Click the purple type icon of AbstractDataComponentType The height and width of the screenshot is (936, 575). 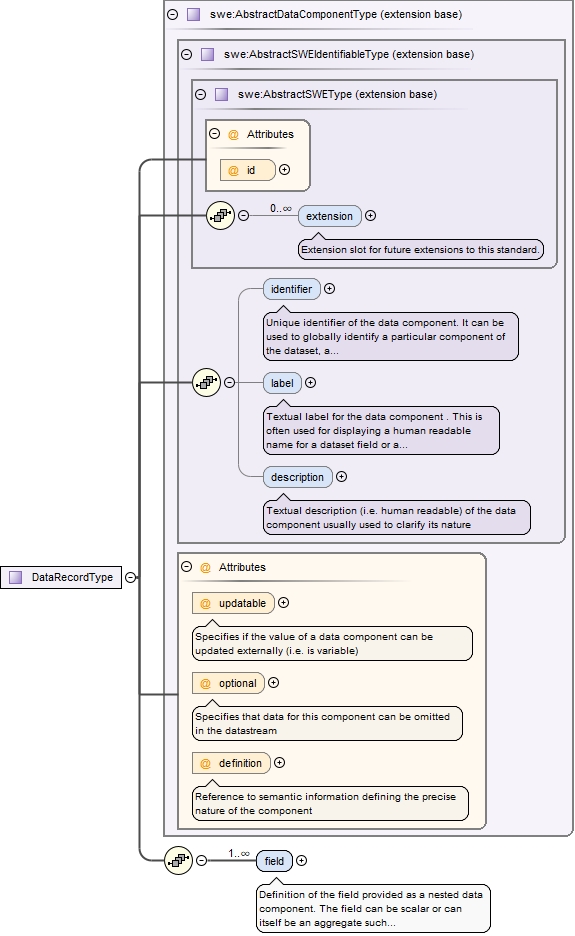[193, 14]
